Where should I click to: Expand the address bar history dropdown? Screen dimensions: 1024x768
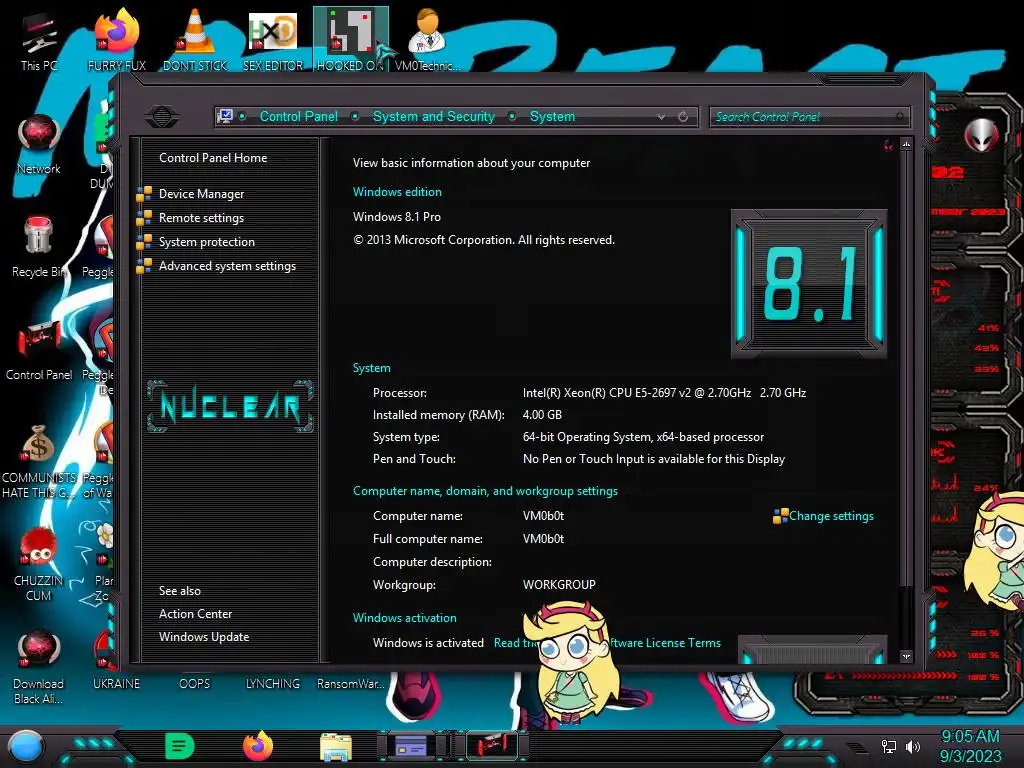662,116
